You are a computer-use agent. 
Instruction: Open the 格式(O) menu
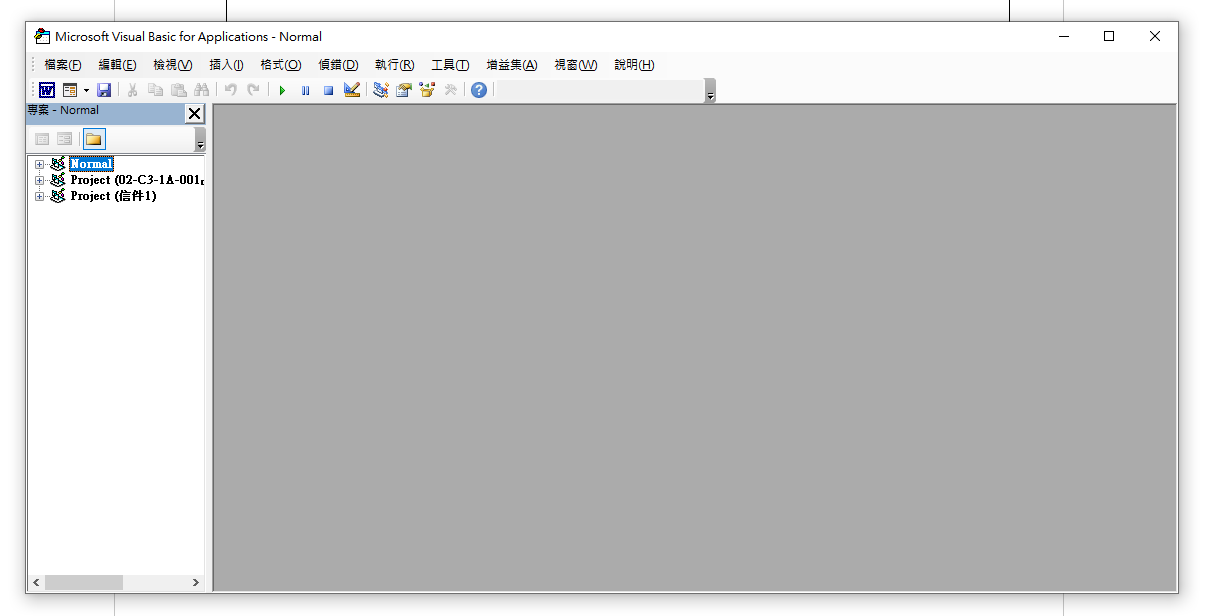[x=281, y=65]
